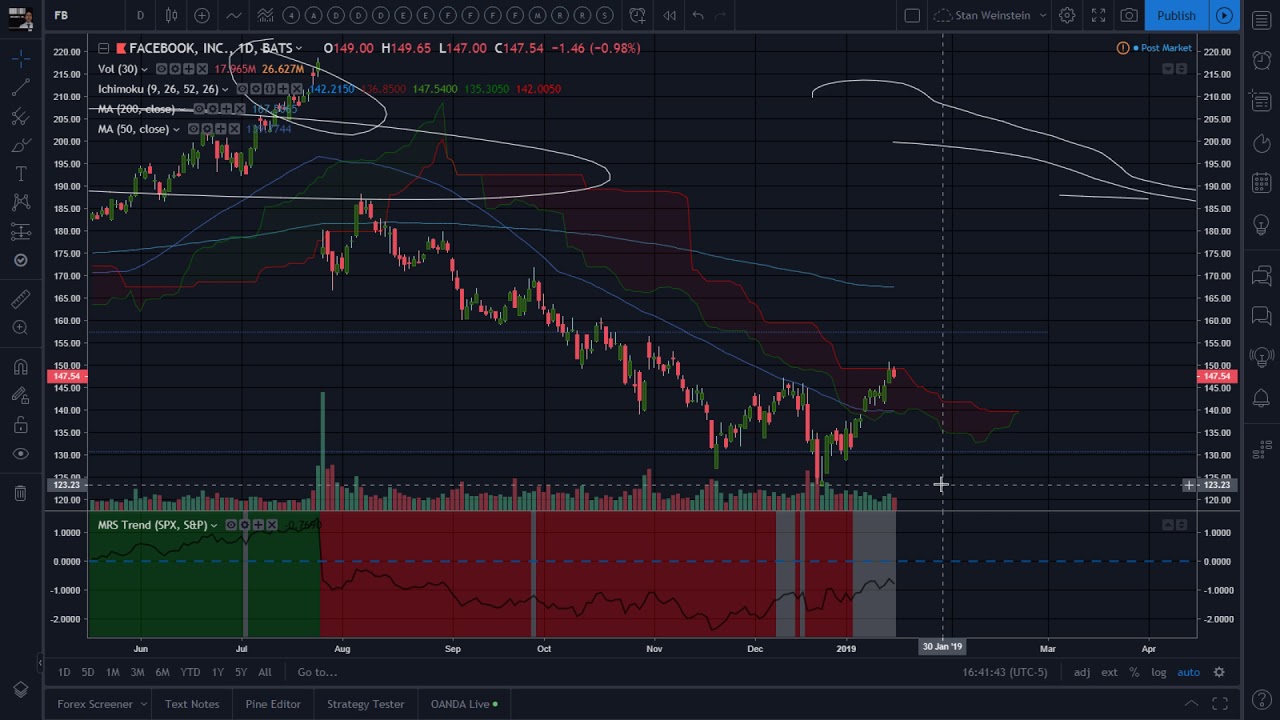Open bar replay mode
This screenshot has height=720, width=1280.
click(x=669, y=15)
